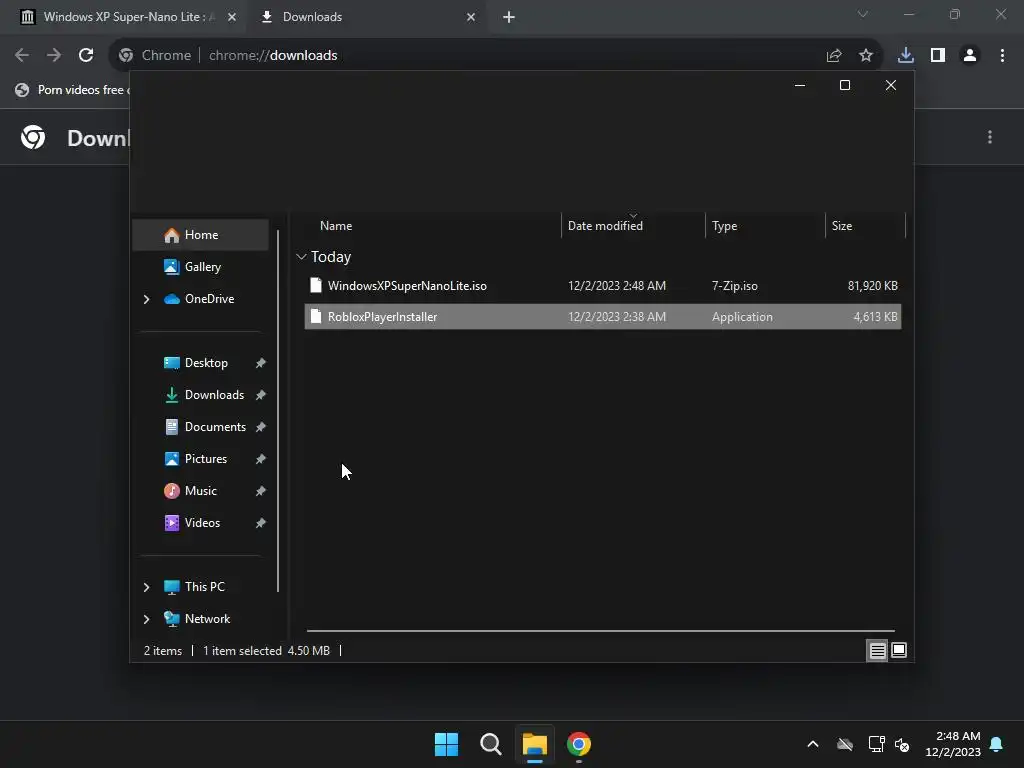The width and height of the screenshot is (1024, 768).
Task: Show hidden system tray icons
Action: tap(813, 744)
